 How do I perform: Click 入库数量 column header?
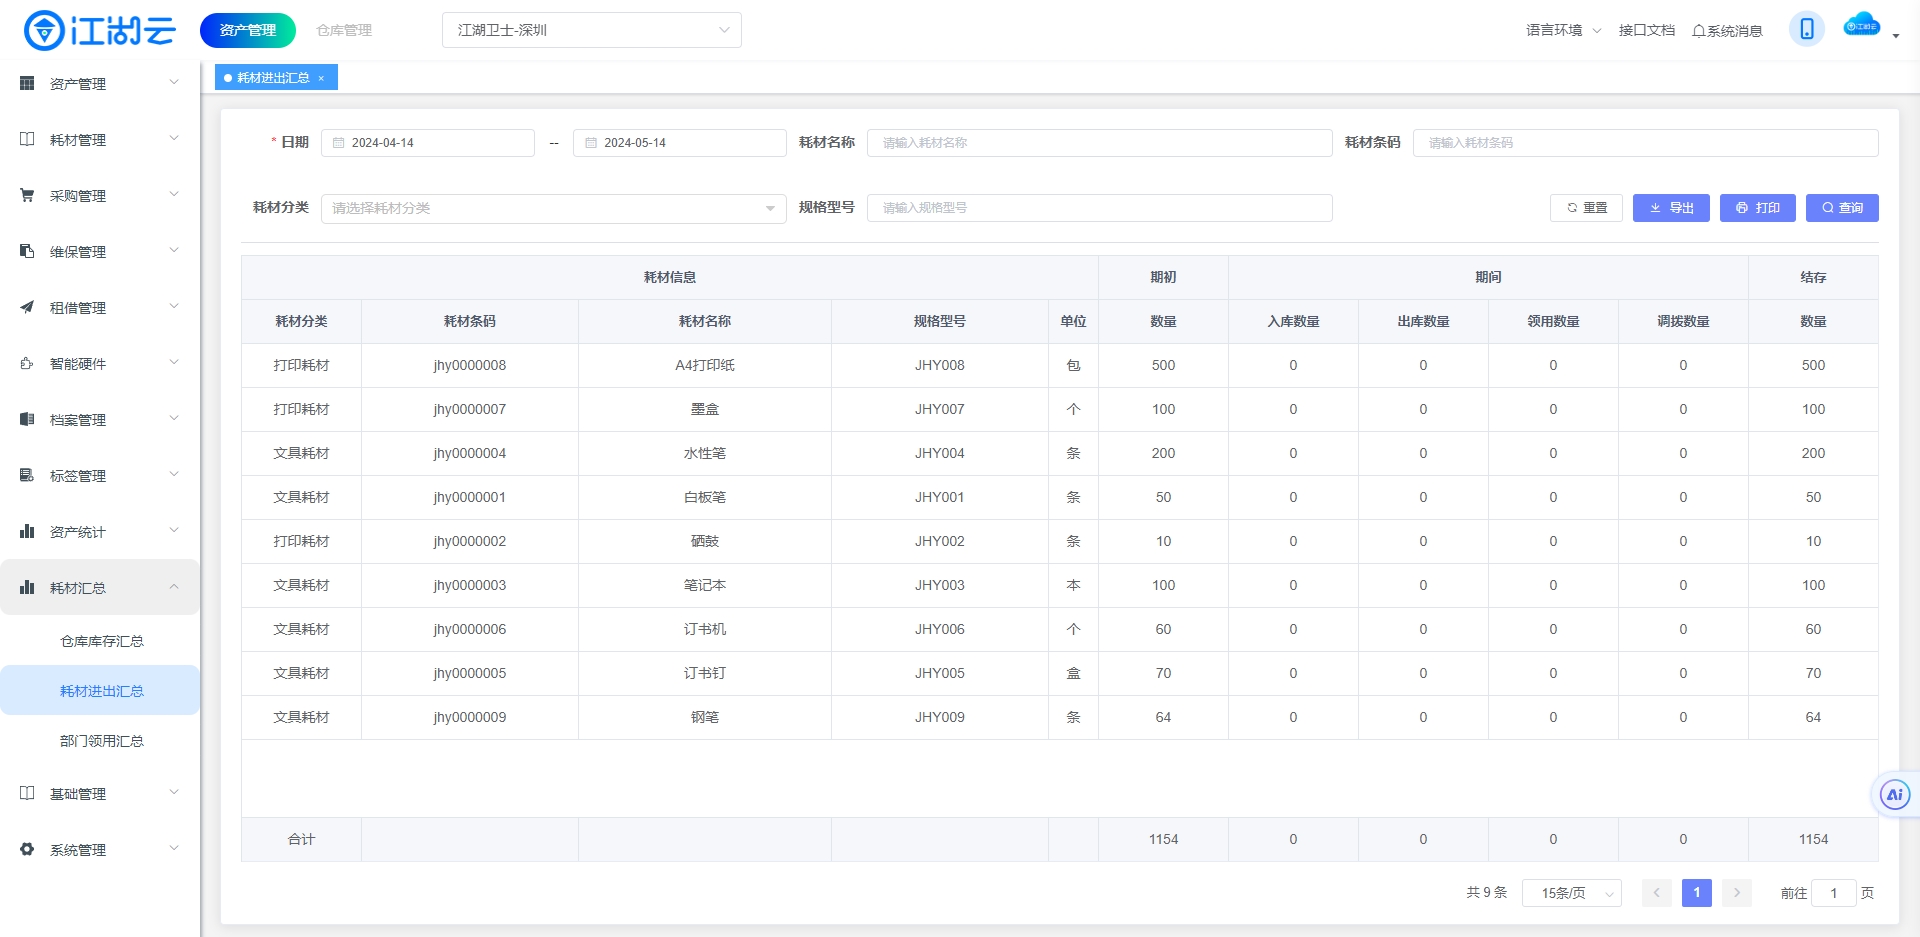point(1293,321)
